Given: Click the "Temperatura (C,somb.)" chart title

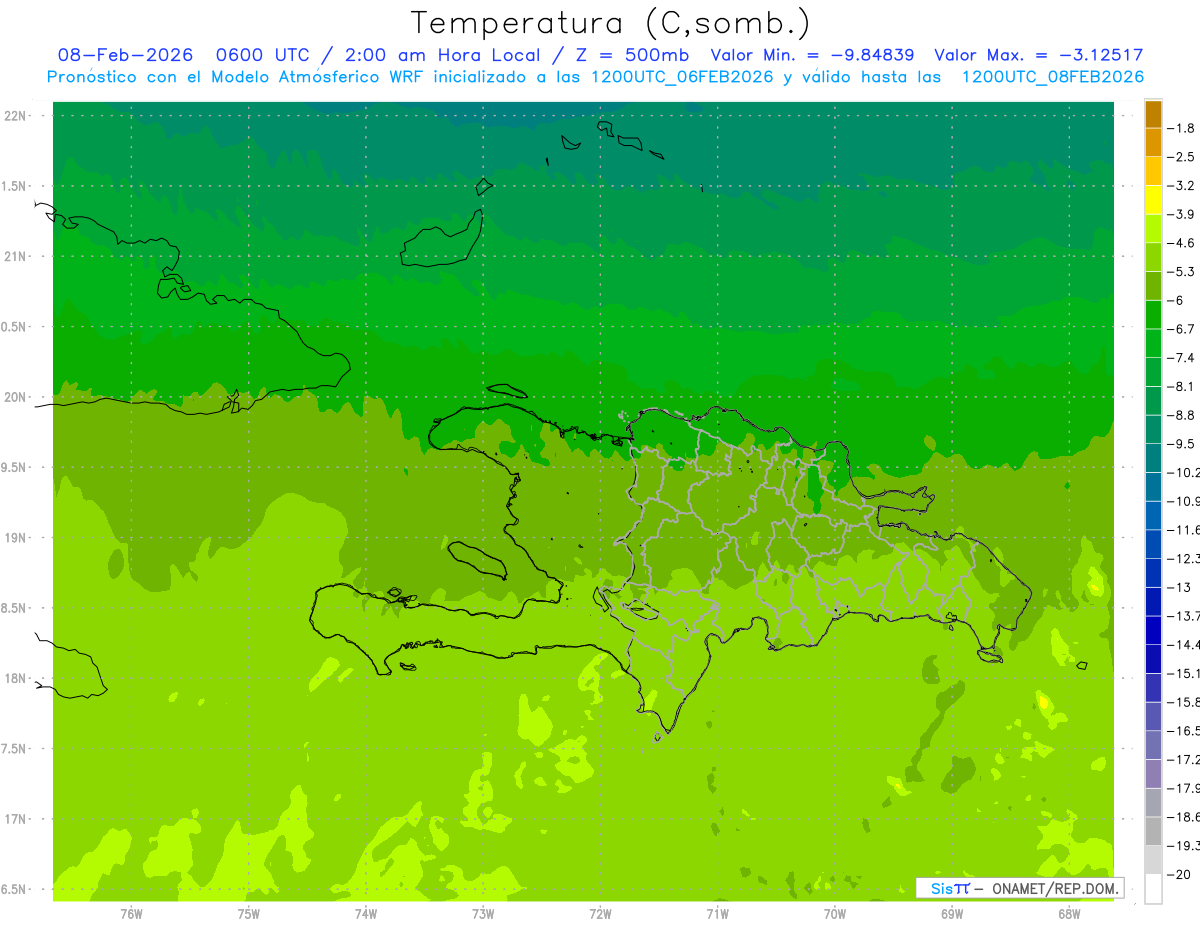Looking at the screenshot, I should click(x=610, y=23).
